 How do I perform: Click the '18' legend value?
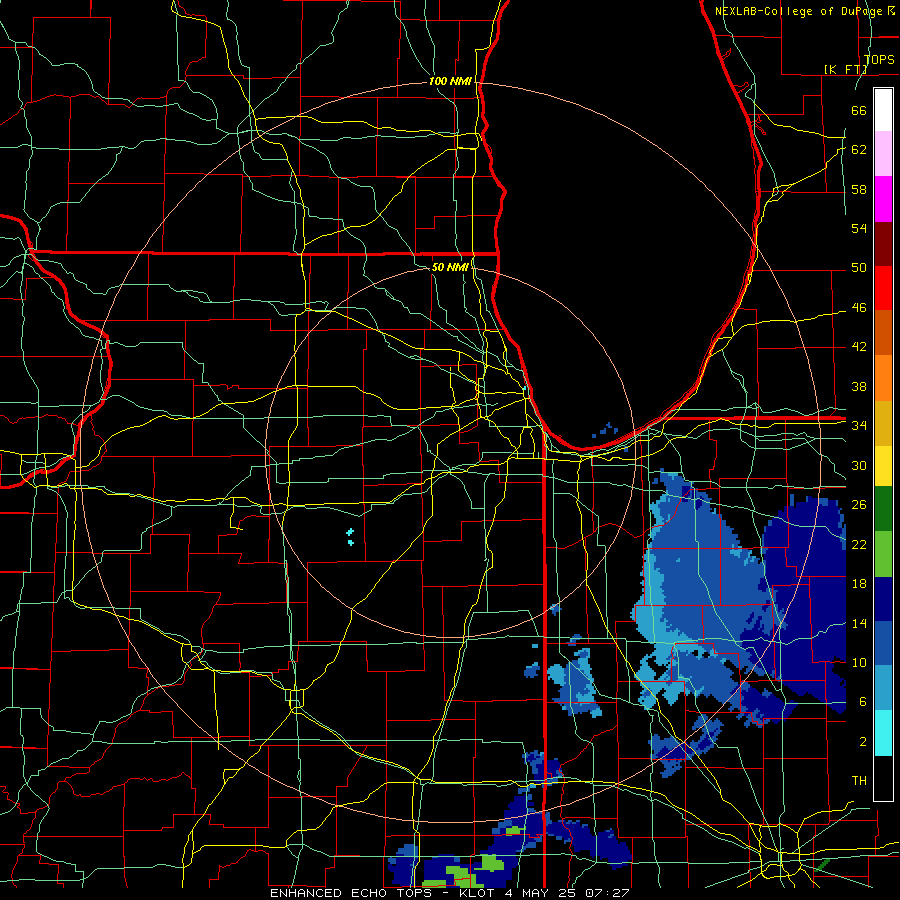[859, 584]
